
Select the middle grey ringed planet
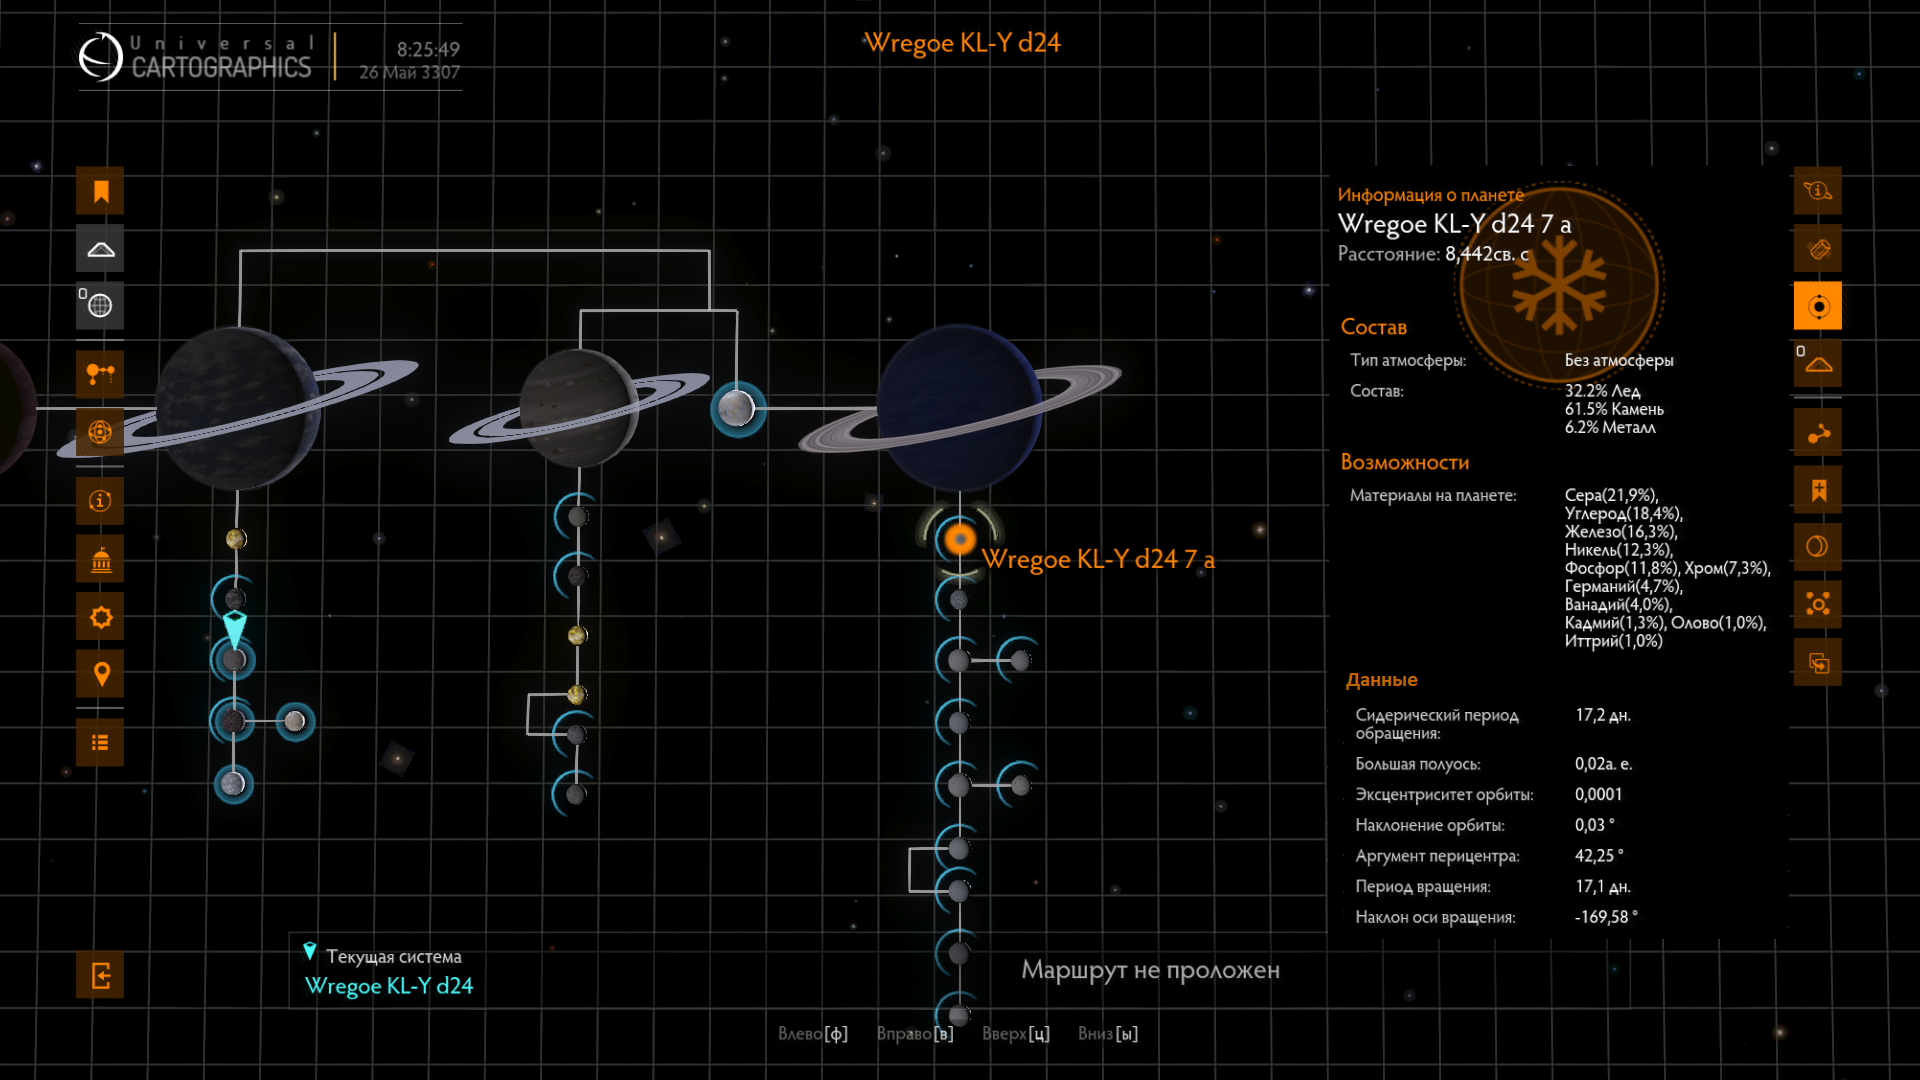578,408
